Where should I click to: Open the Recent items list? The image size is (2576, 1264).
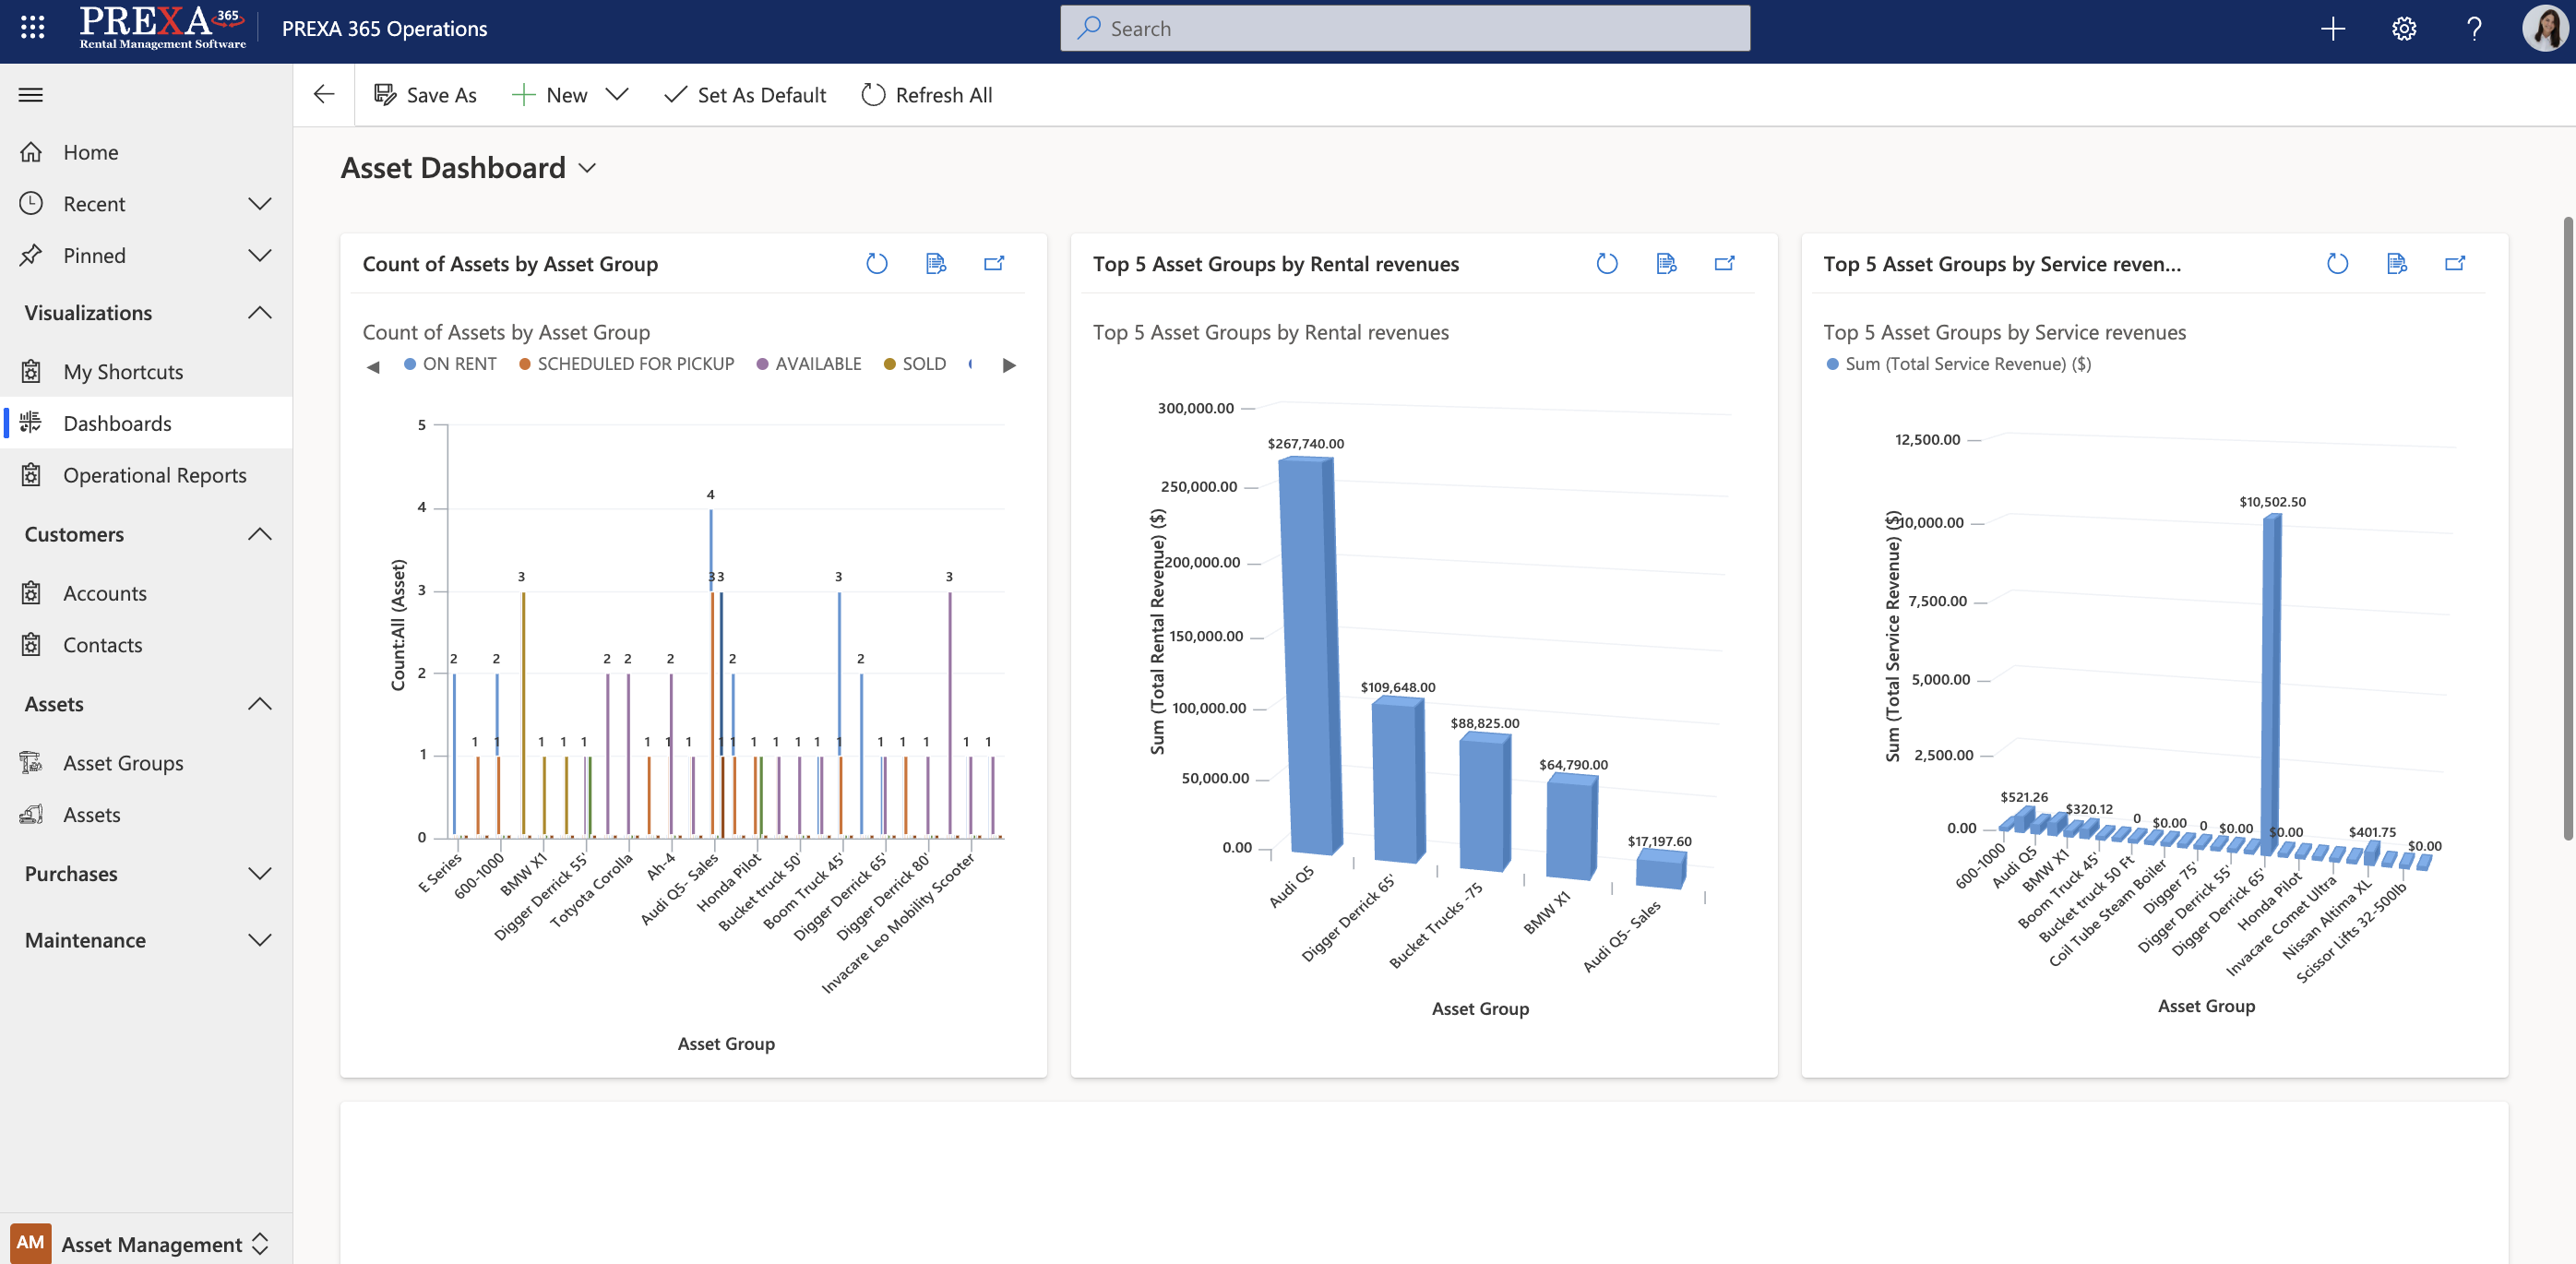[97, 203]
